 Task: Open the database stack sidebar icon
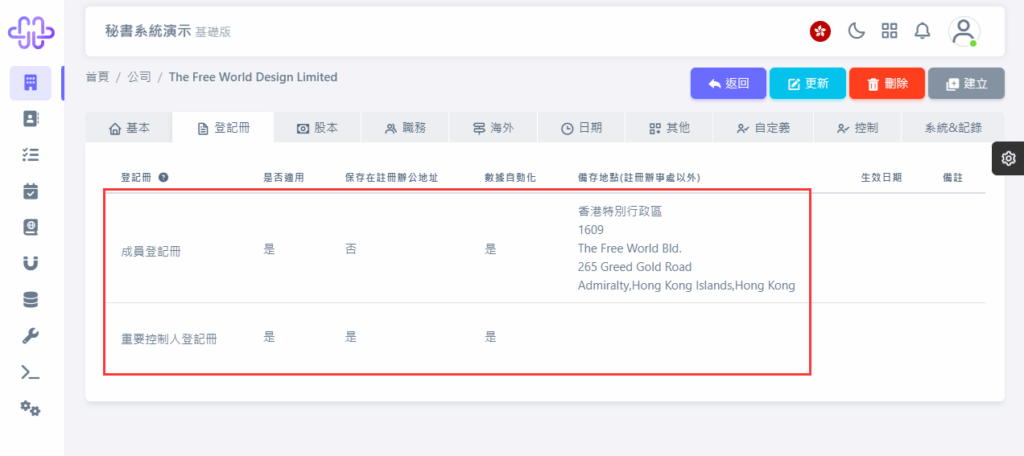click(x=31, y=300)
